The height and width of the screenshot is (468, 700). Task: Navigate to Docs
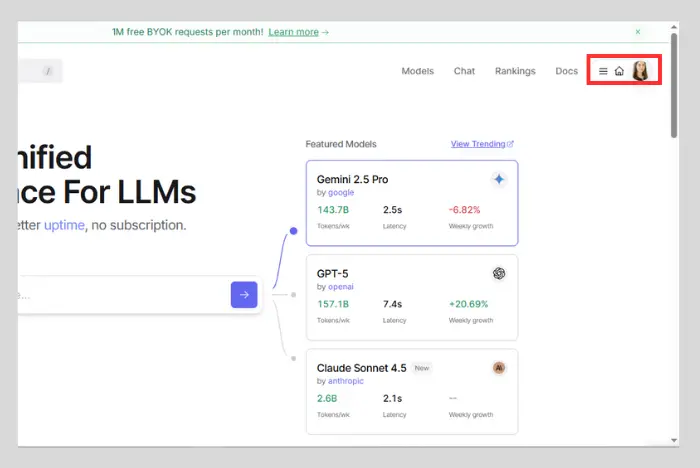tap(566, 71)
